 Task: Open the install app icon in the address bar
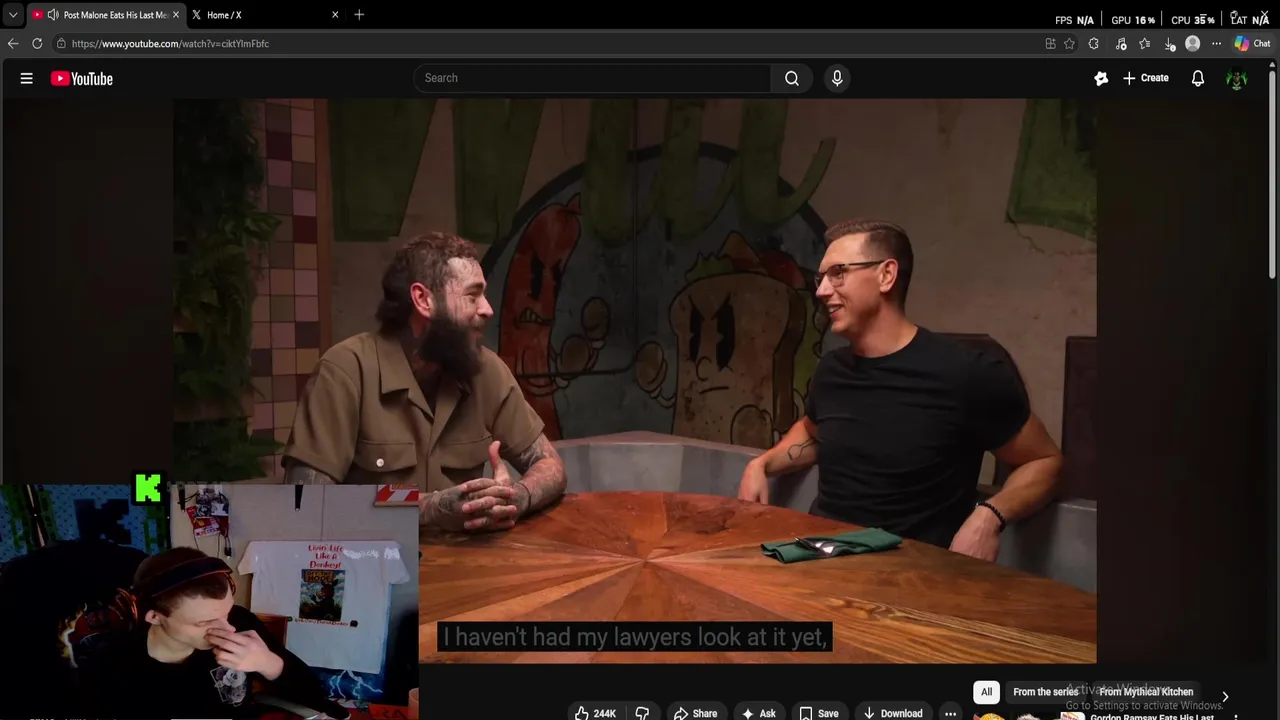[x=1050, y=44]
